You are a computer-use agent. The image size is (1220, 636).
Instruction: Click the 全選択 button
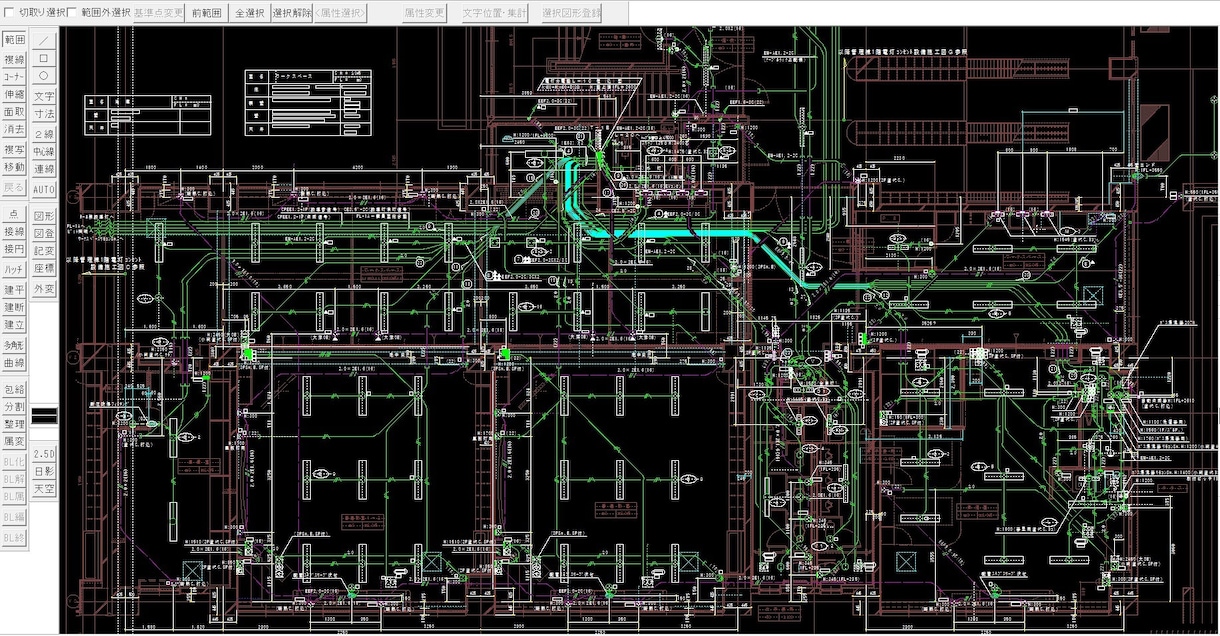pyautogui.click(x=249, y=13)
